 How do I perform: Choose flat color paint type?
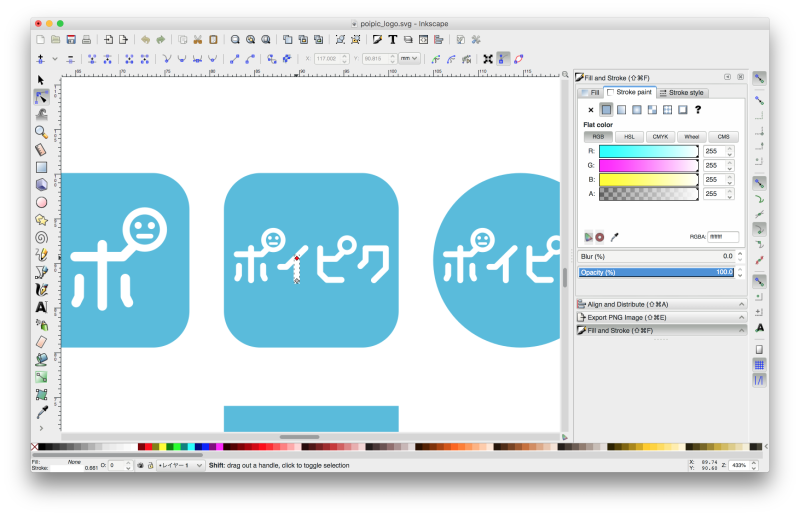click(606, 110)
